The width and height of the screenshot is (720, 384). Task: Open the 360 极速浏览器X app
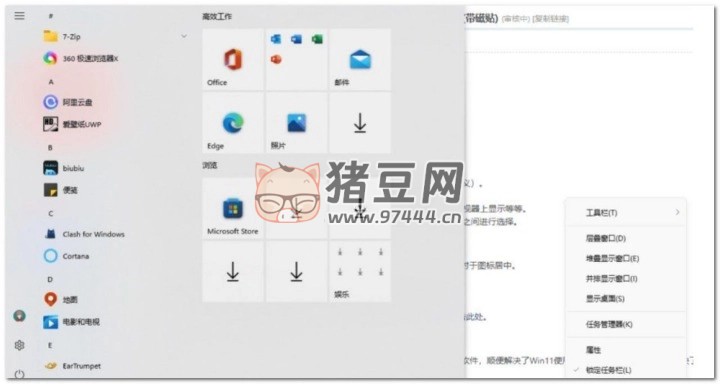(x=81, y=58)
